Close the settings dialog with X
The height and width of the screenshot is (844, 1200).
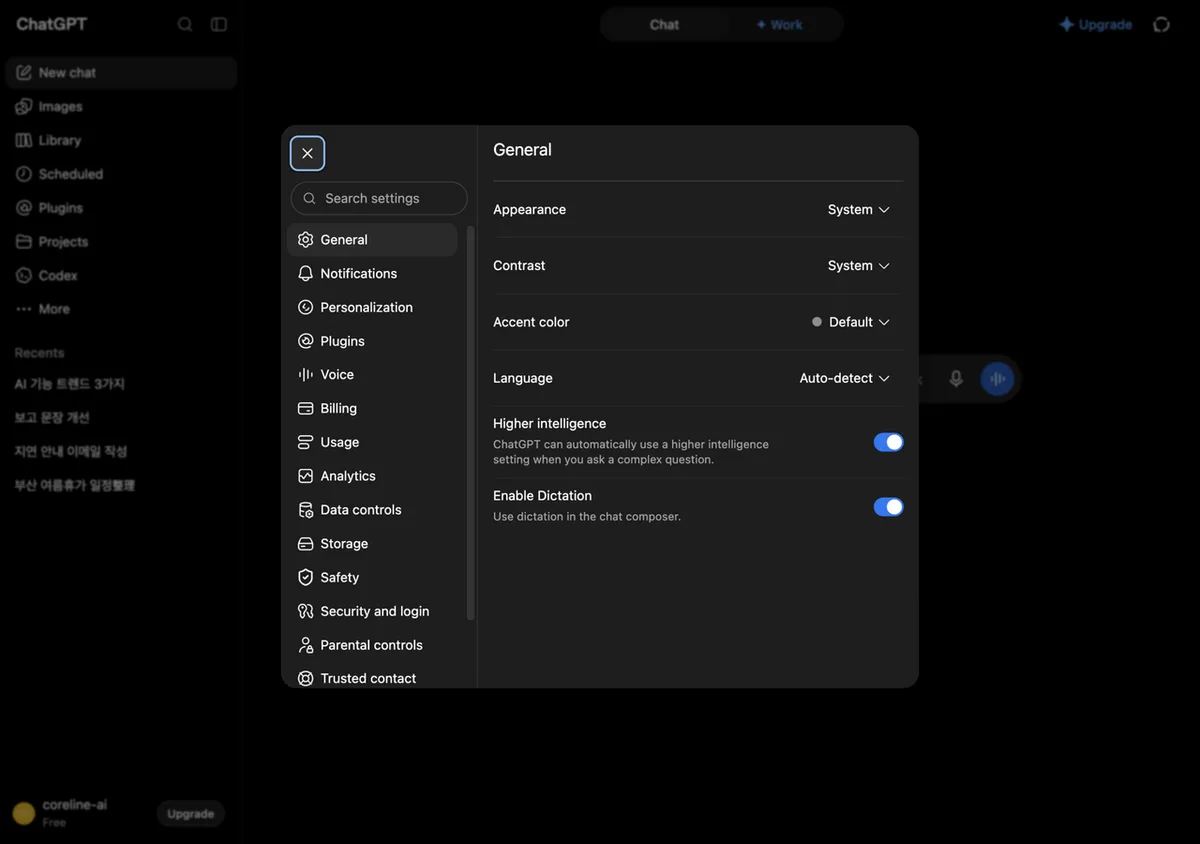click(x=307, y=153)
